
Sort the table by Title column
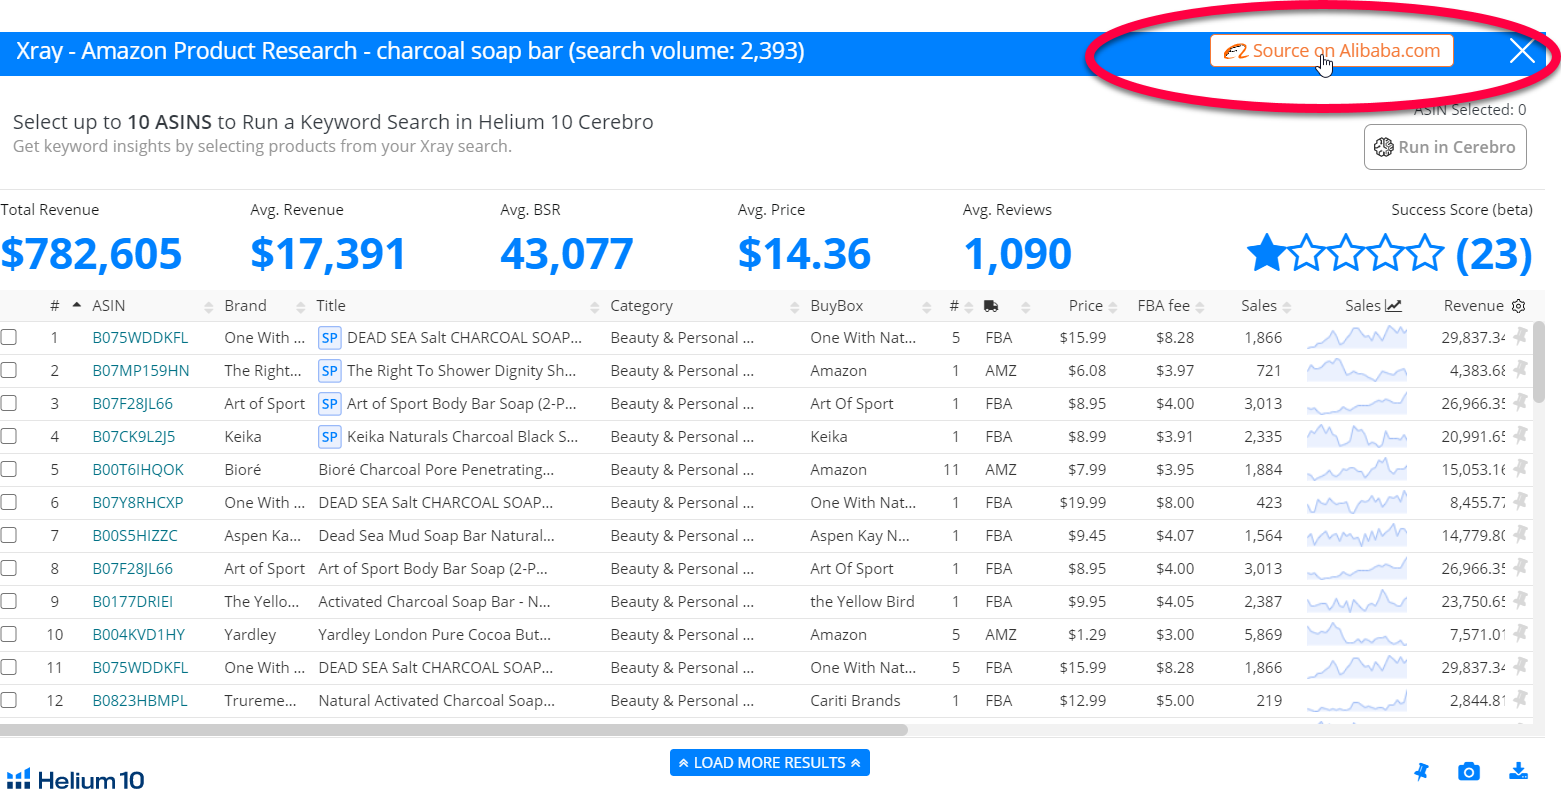coord(331,306)
